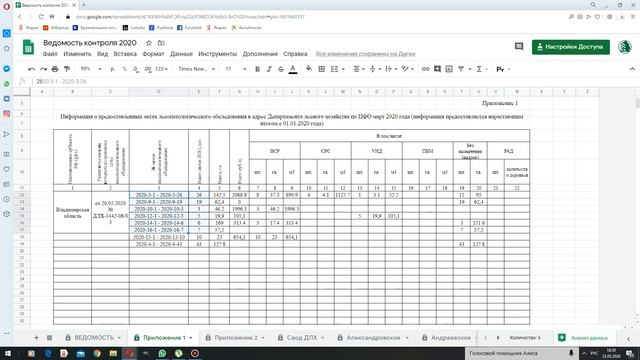Screen dimensions: 640x360
Task: Open the vertical align dropdown
Action: 375,69
